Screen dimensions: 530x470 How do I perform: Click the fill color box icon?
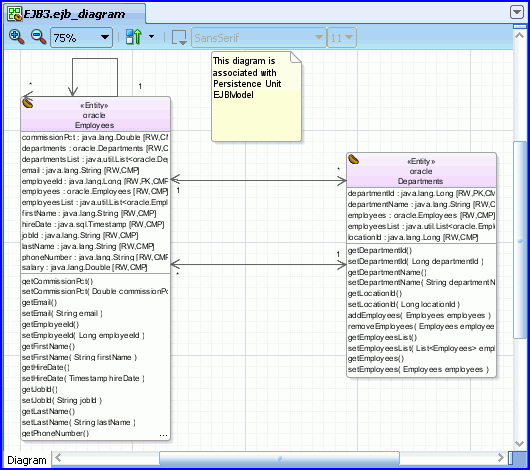[x=179, y=37]
